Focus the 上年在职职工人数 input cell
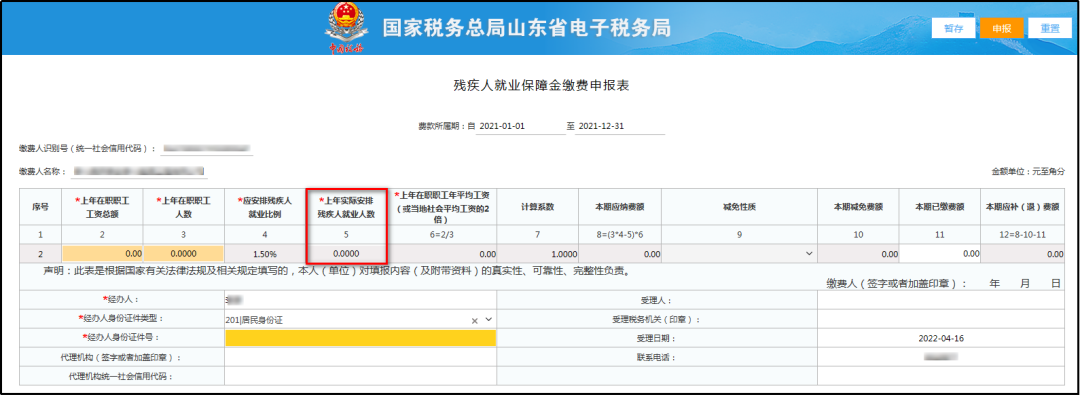 pos(183,254)
